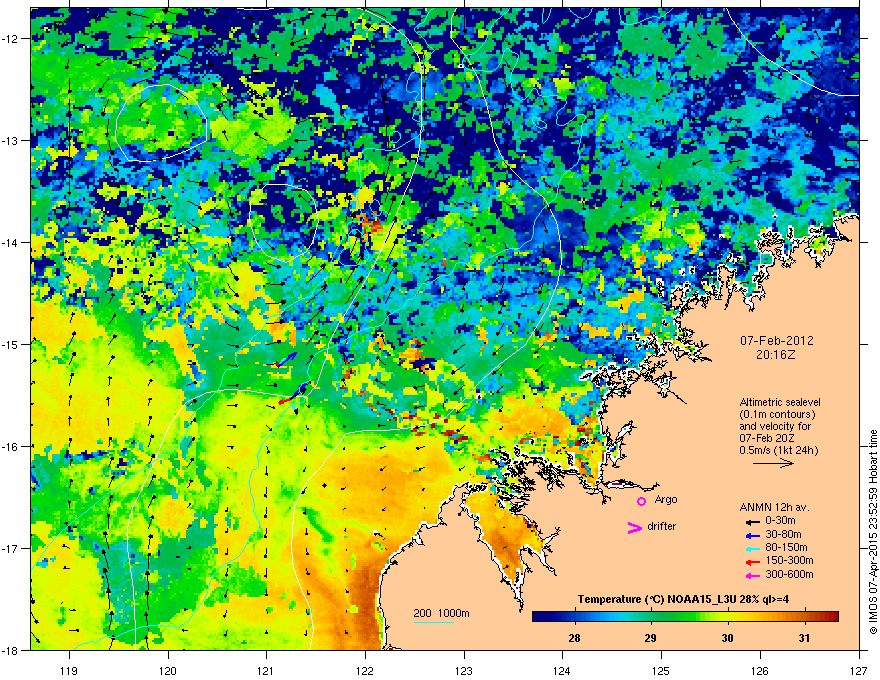Click the dark red end of temperature colorbar
The image size is (880, 680).
point(833,617)
